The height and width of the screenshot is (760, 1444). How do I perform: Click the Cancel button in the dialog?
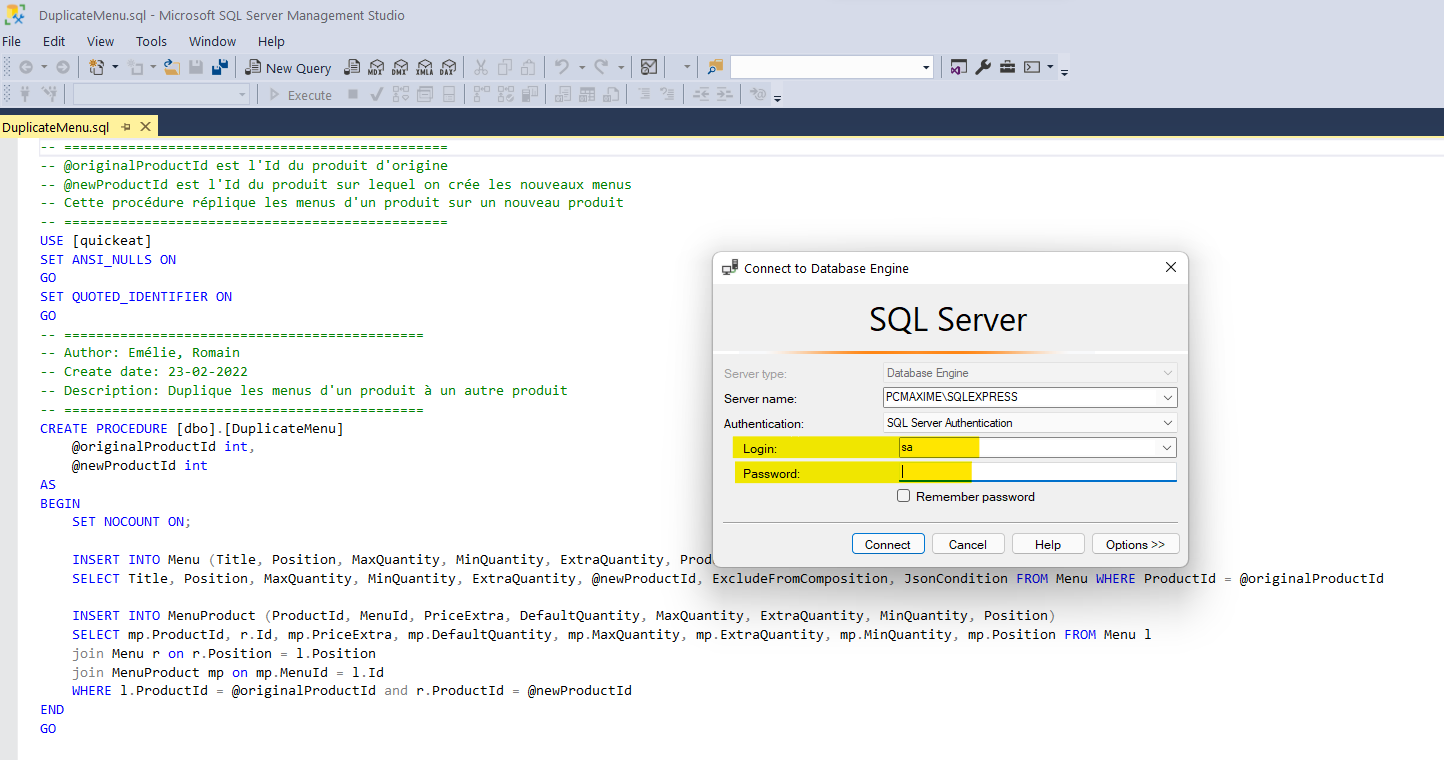point(968,544)
